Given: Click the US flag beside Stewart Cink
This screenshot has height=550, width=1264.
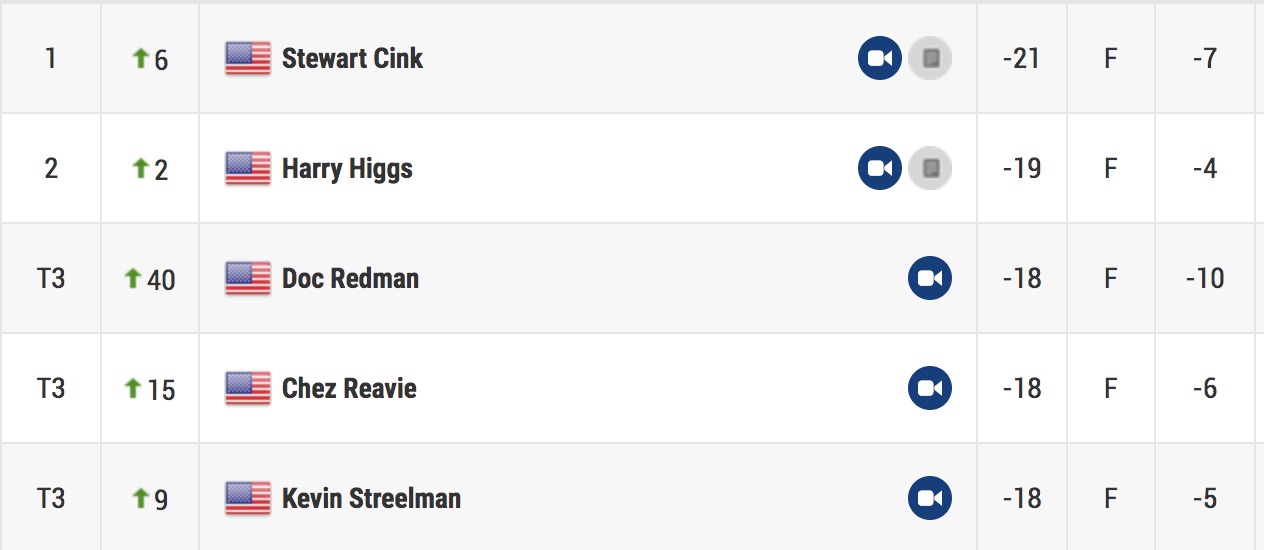Looking at the screenshot, I should [248, 59].
